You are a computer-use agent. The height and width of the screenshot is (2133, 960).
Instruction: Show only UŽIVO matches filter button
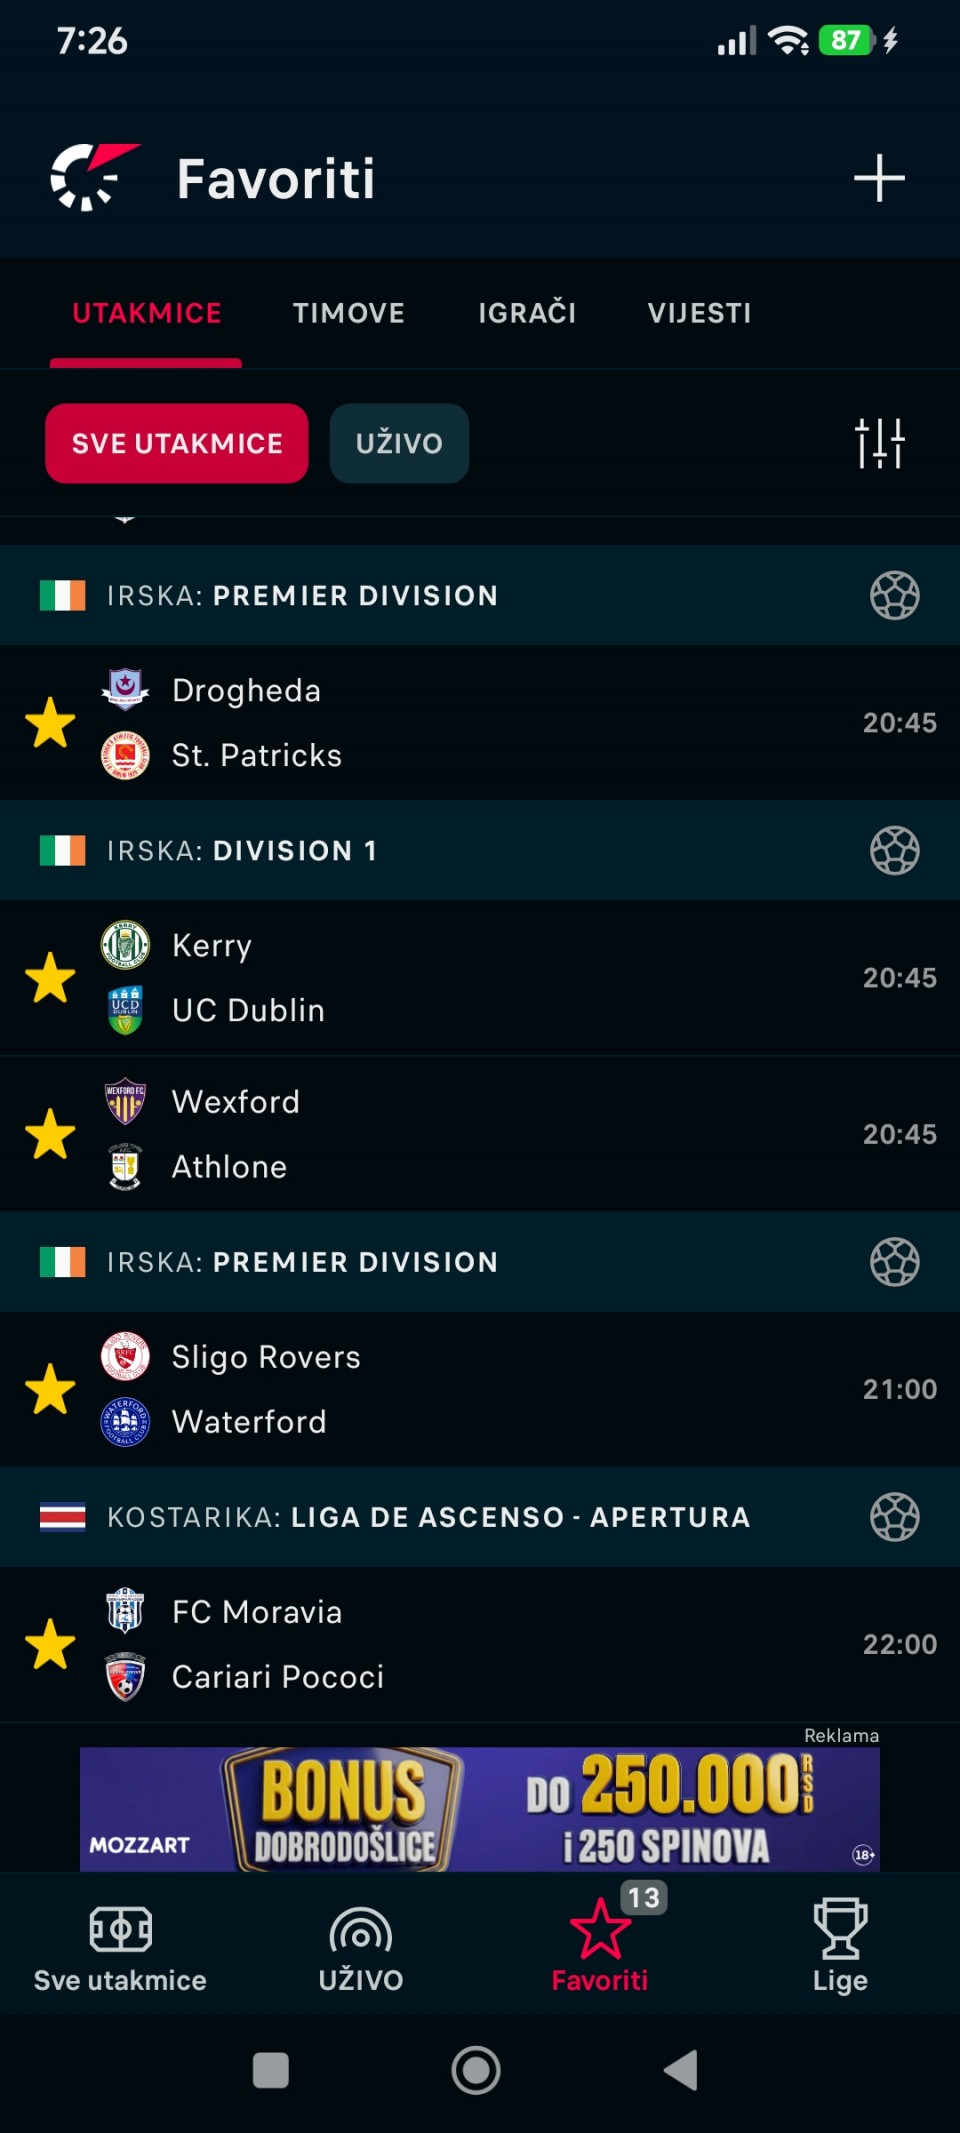pos(399,443)
